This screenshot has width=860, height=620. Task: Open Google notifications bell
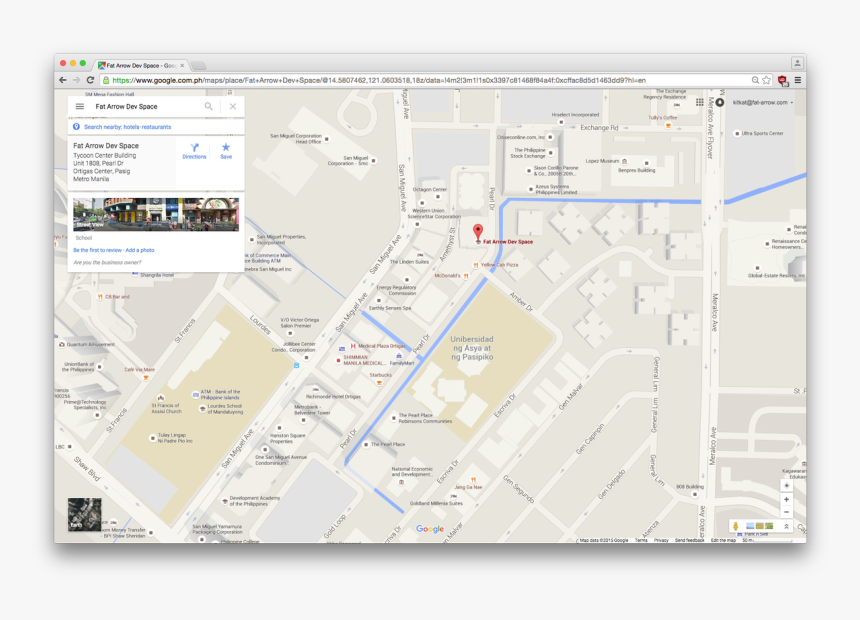719,102
